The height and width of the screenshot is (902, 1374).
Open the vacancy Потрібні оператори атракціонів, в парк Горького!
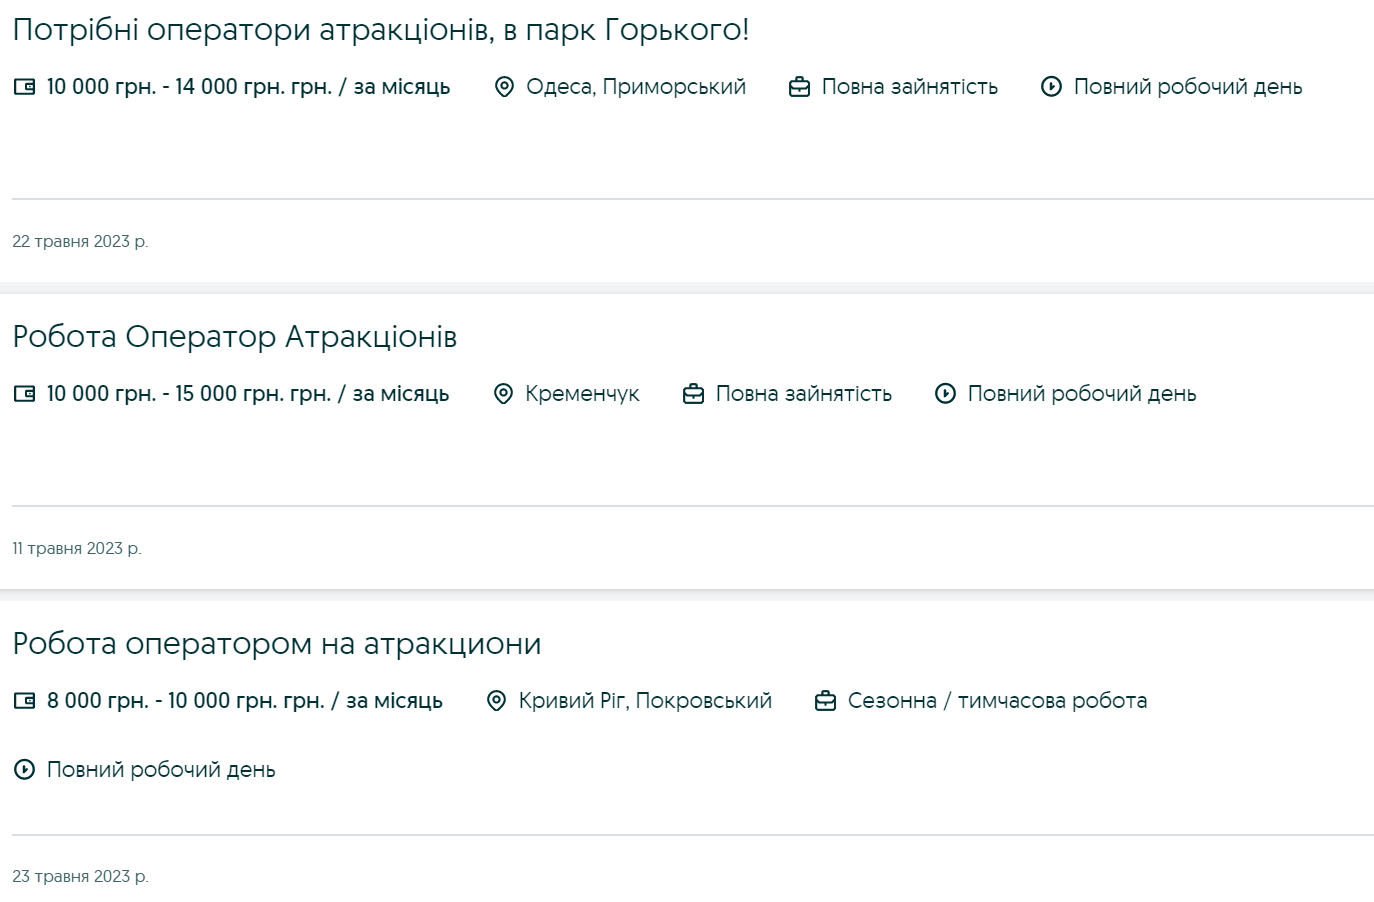(x=375, y=28)
